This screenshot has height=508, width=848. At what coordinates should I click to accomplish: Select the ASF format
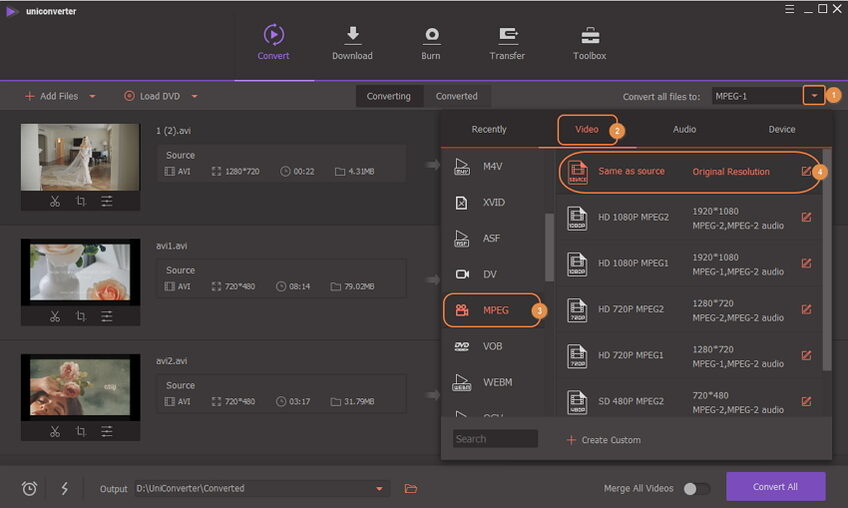[492, 238]
